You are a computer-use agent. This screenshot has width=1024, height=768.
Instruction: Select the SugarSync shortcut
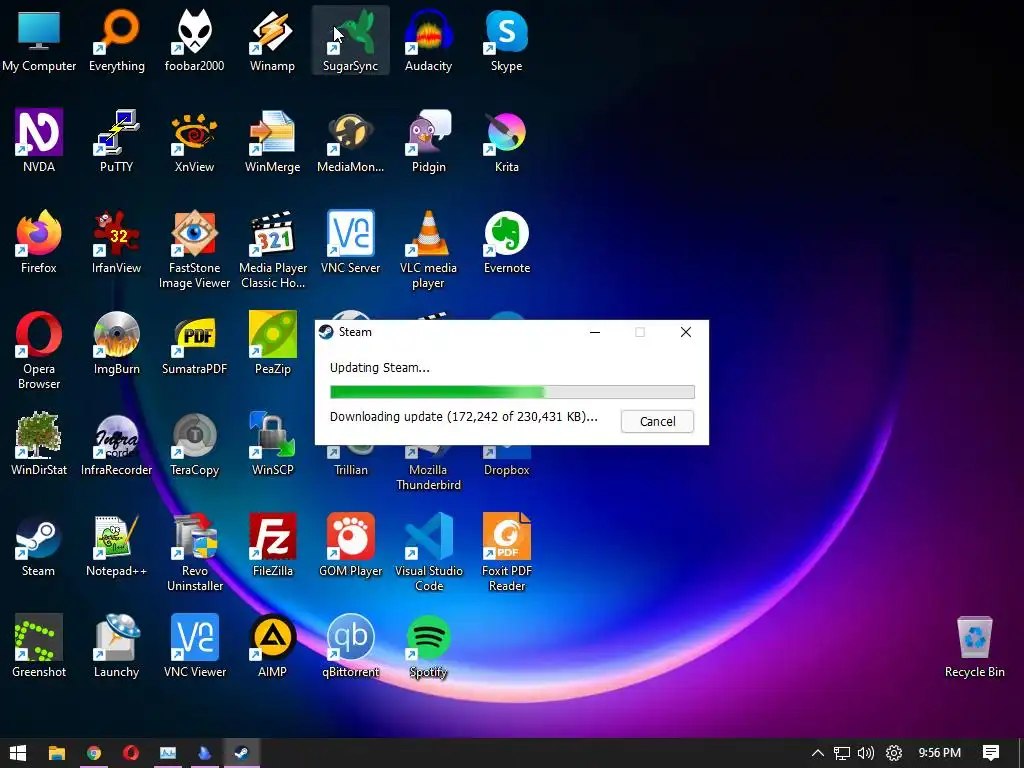tap(351, 40)
